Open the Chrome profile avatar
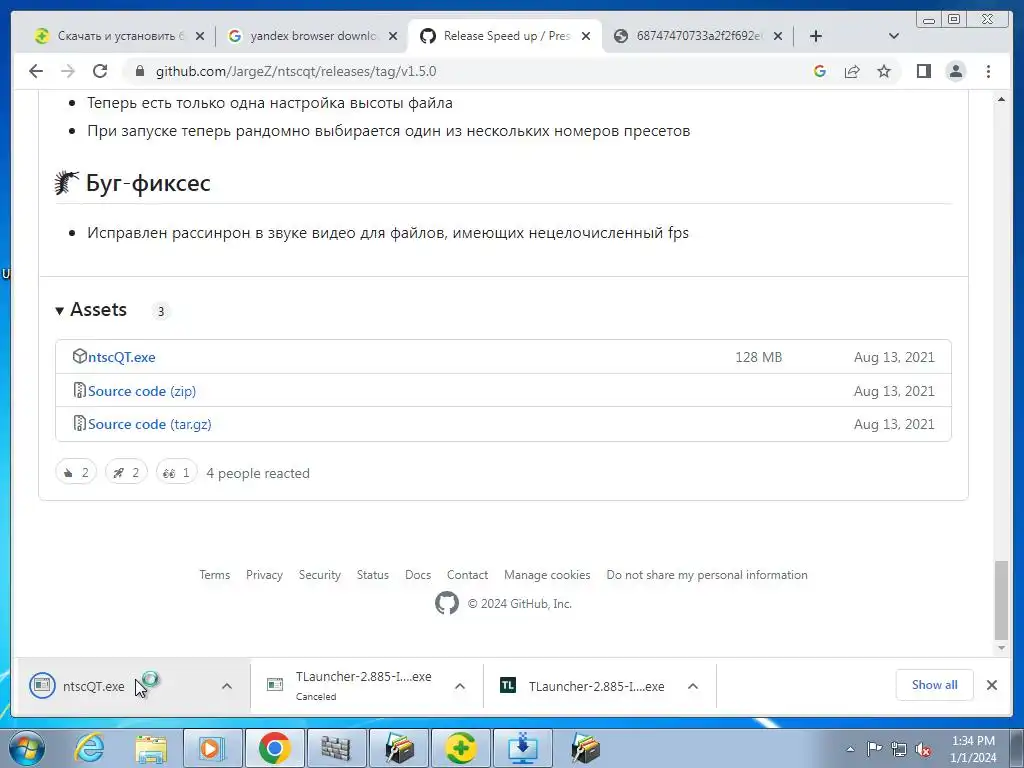Viewport: 1024px width, 768px height. (x=955, y=71)
